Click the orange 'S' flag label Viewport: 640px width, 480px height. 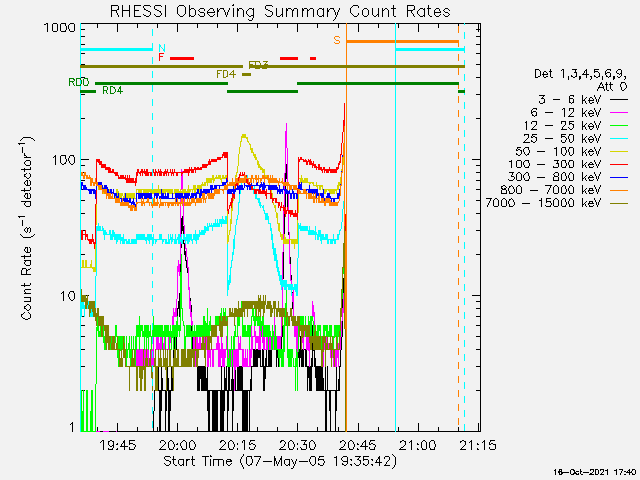(x=337, y=40)
